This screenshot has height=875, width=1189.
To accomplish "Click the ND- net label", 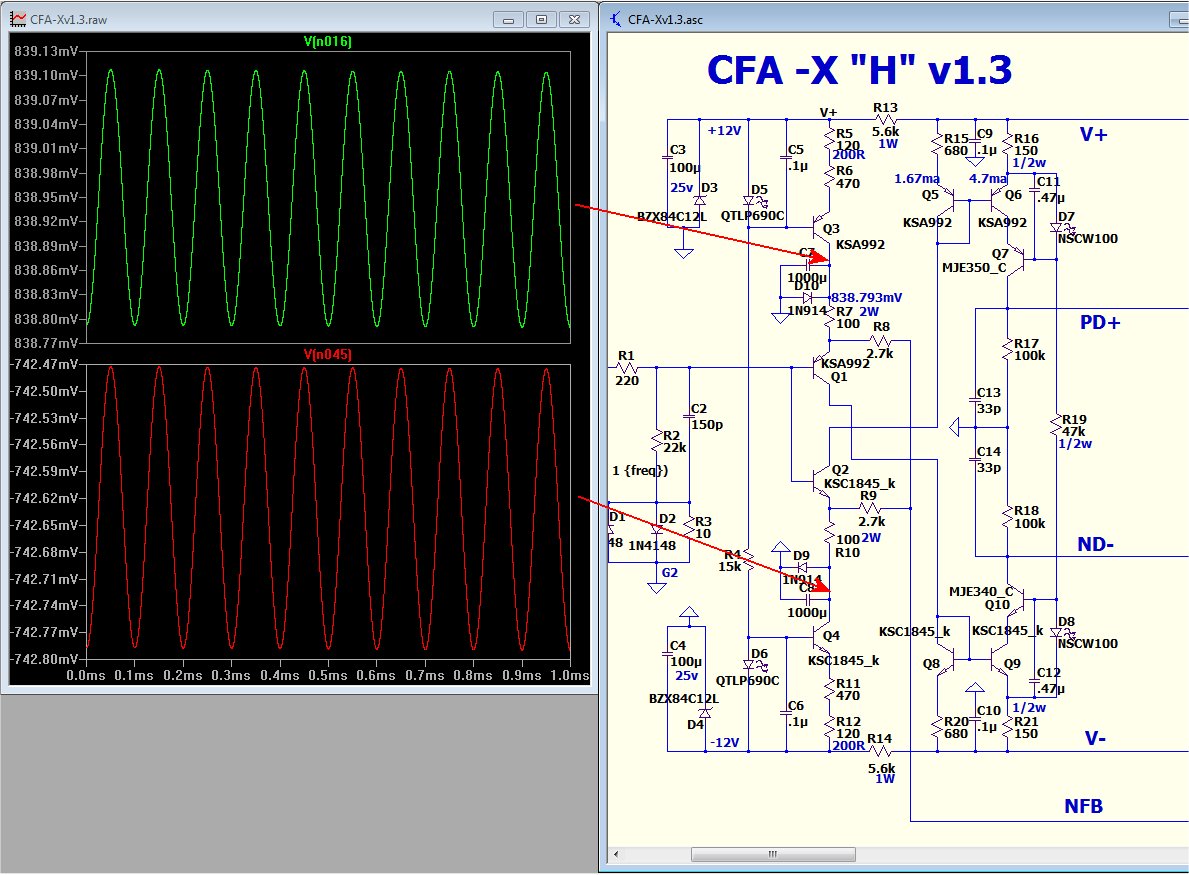I will click(1096, 544).
